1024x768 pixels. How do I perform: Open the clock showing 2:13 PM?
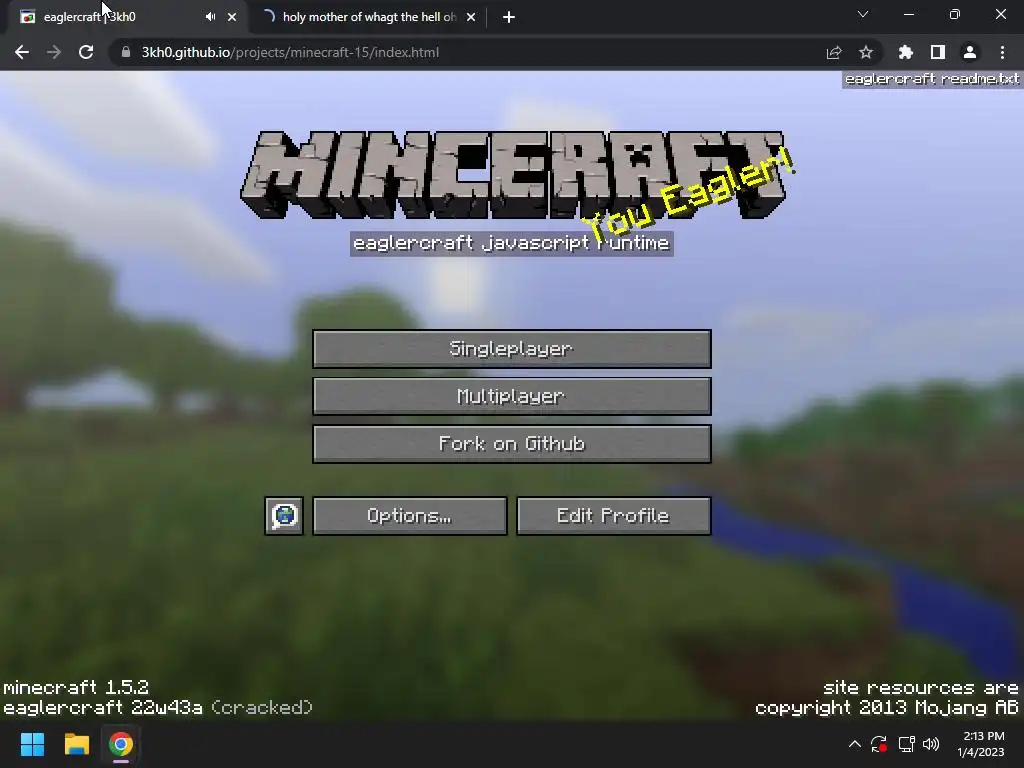(x=981, y=744)
